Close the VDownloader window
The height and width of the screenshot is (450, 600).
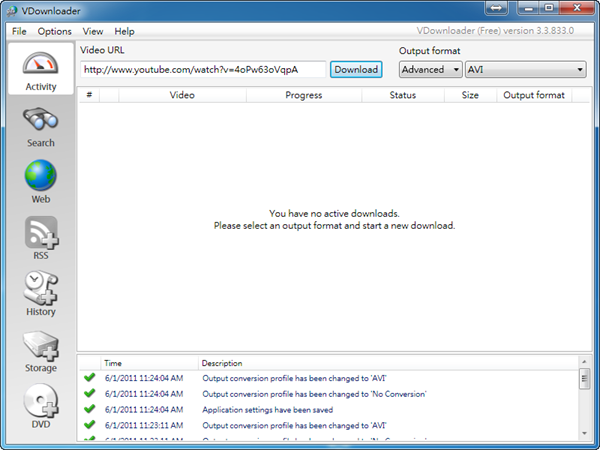tap(577, 8)
